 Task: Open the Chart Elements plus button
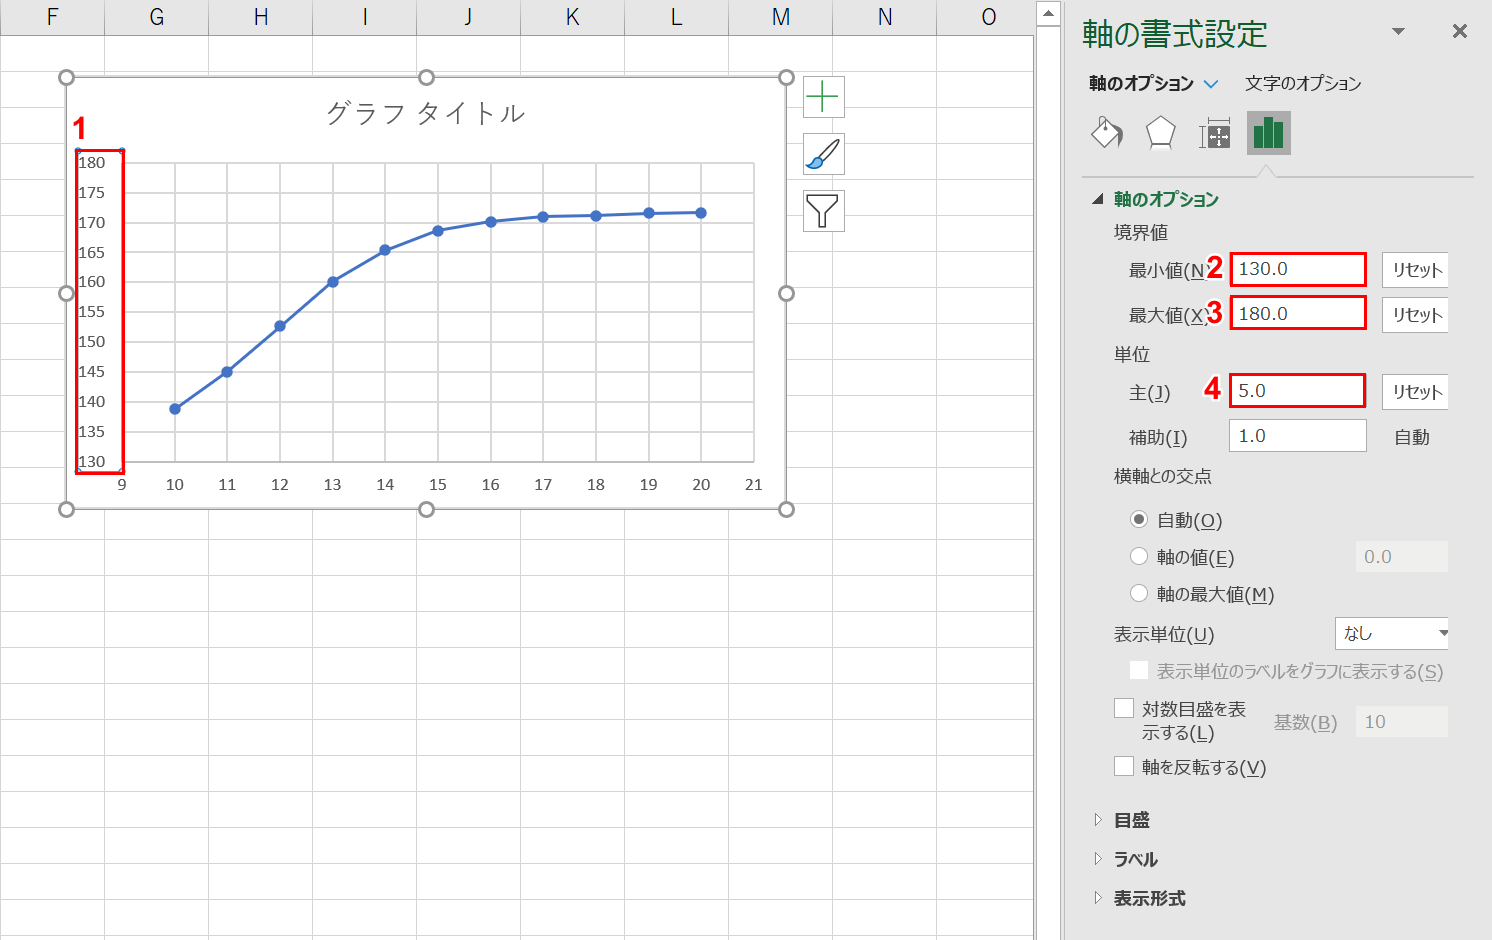coord(823,97)
